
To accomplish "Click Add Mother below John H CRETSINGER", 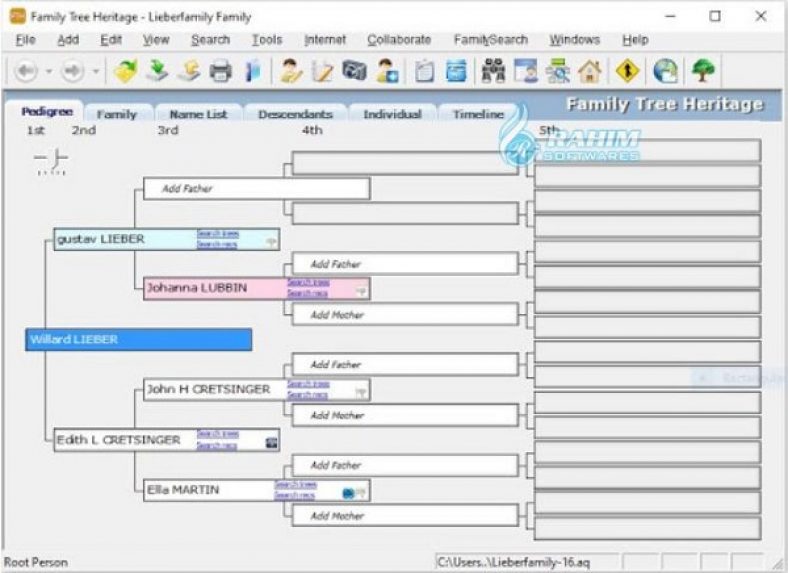I will pyautogui.click(x=405, y=415).
